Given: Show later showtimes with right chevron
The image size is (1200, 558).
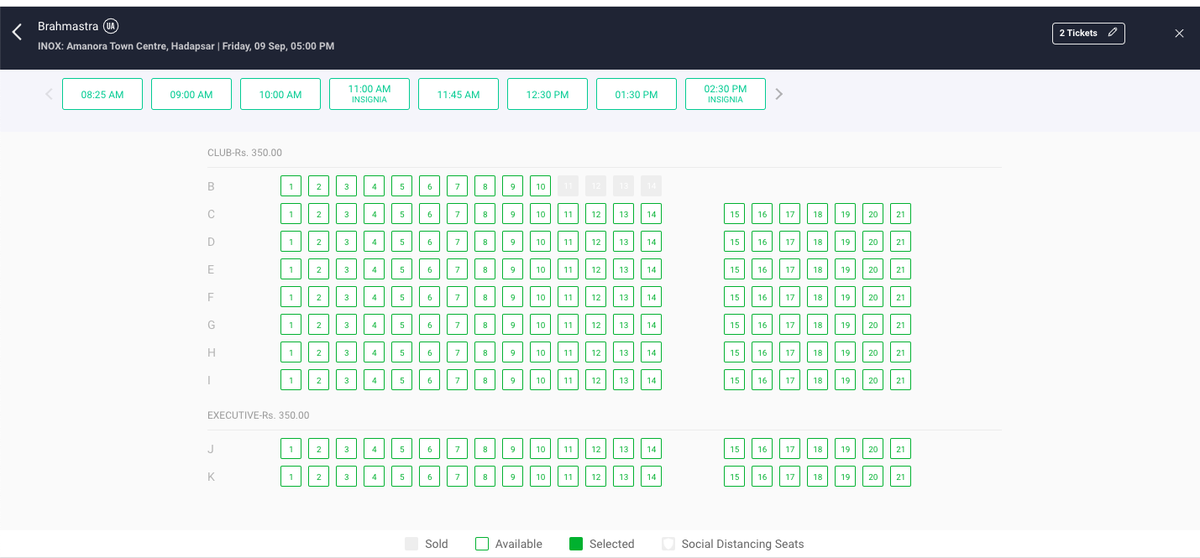Looking at the screenshot, I should 780,94.
